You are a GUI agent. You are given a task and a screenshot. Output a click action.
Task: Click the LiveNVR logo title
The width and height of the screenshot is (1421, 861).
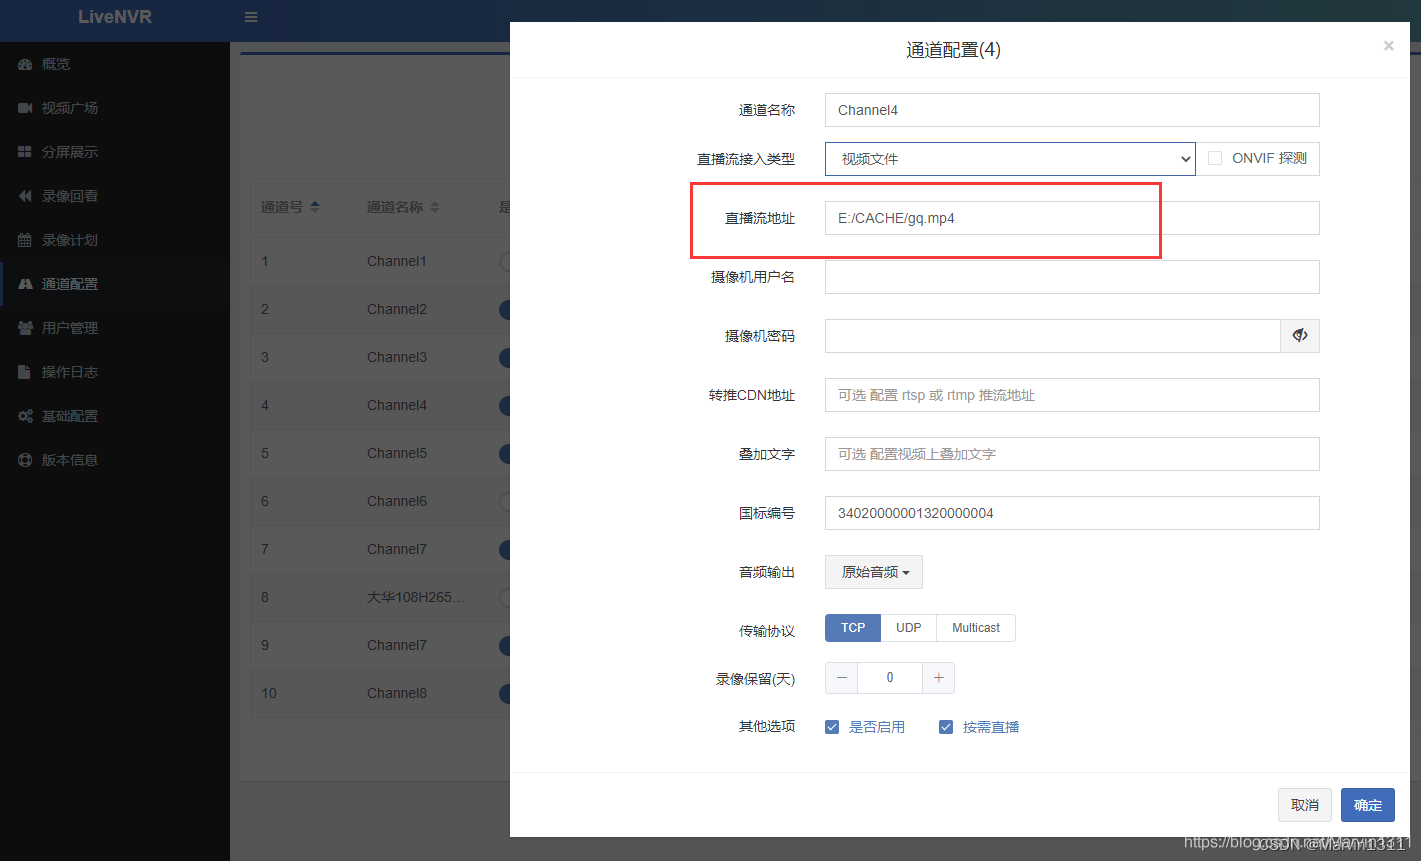[x=115, y=17]
